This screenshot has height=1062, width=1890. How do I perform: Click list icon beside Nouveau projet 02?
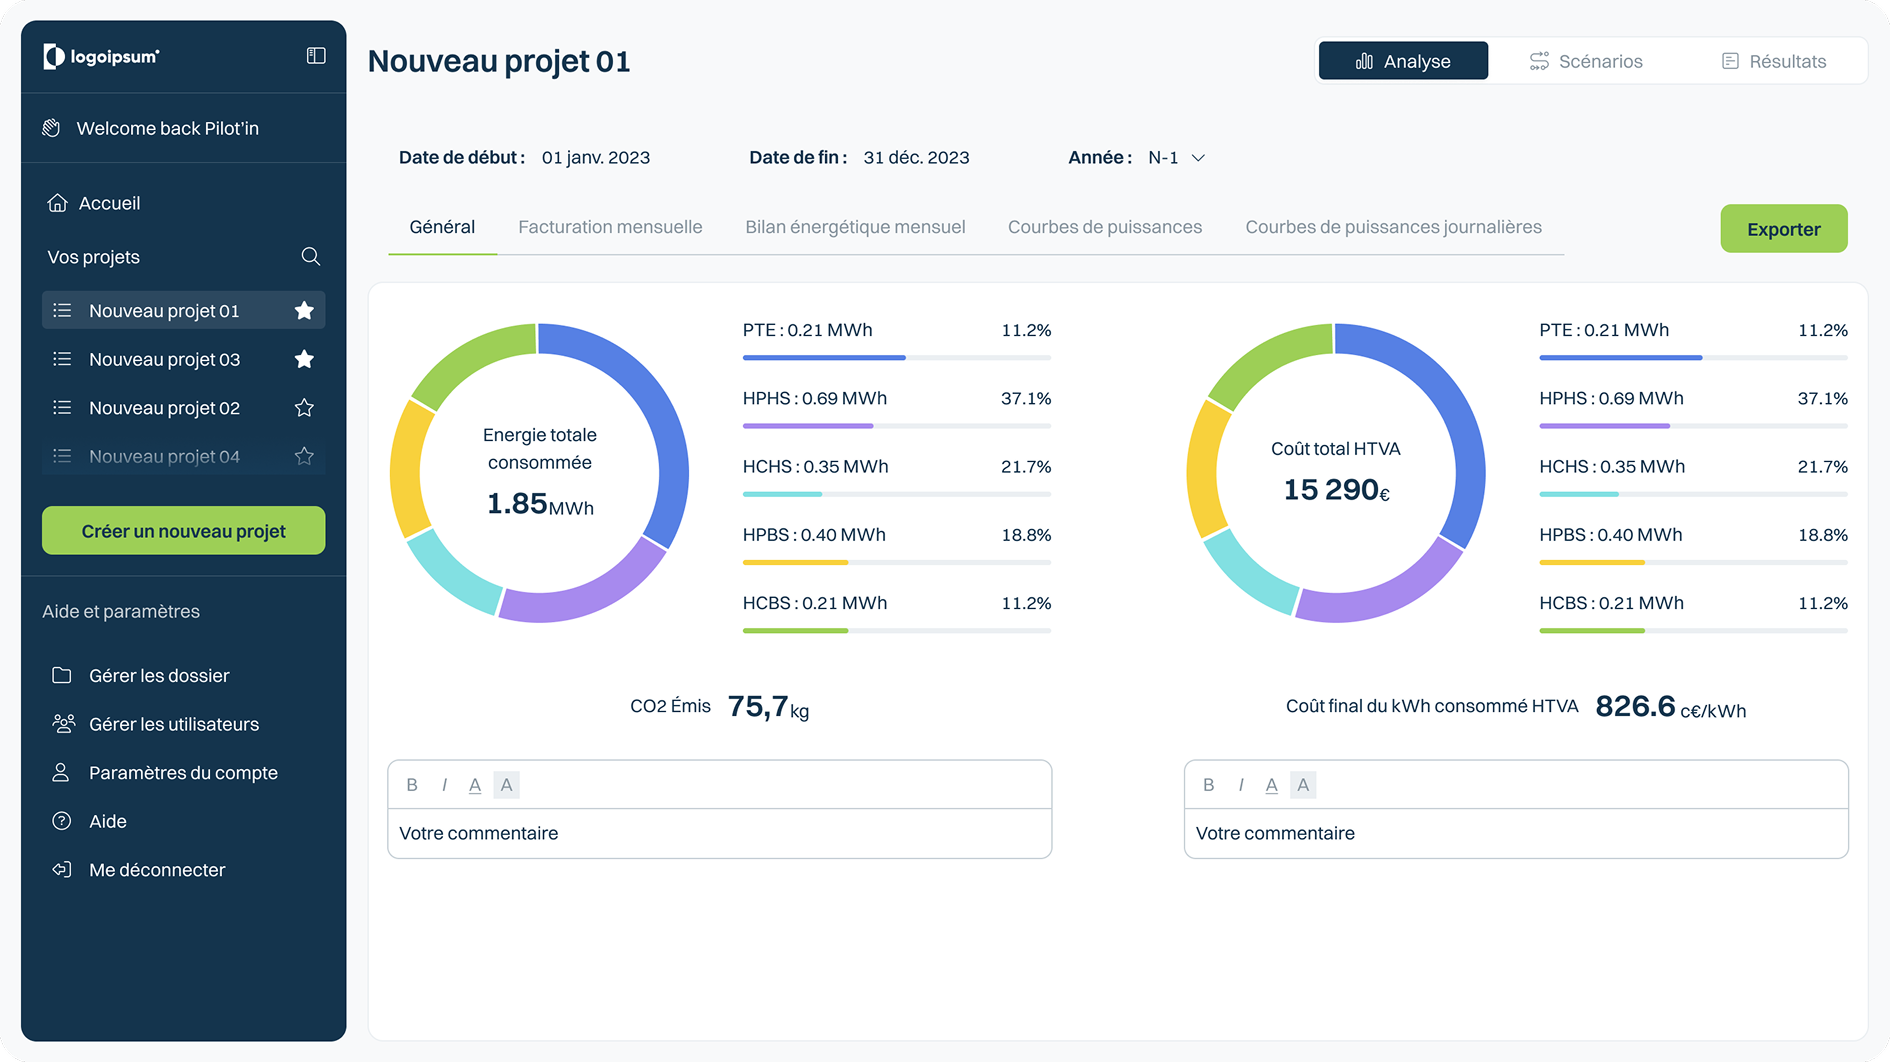62,408
